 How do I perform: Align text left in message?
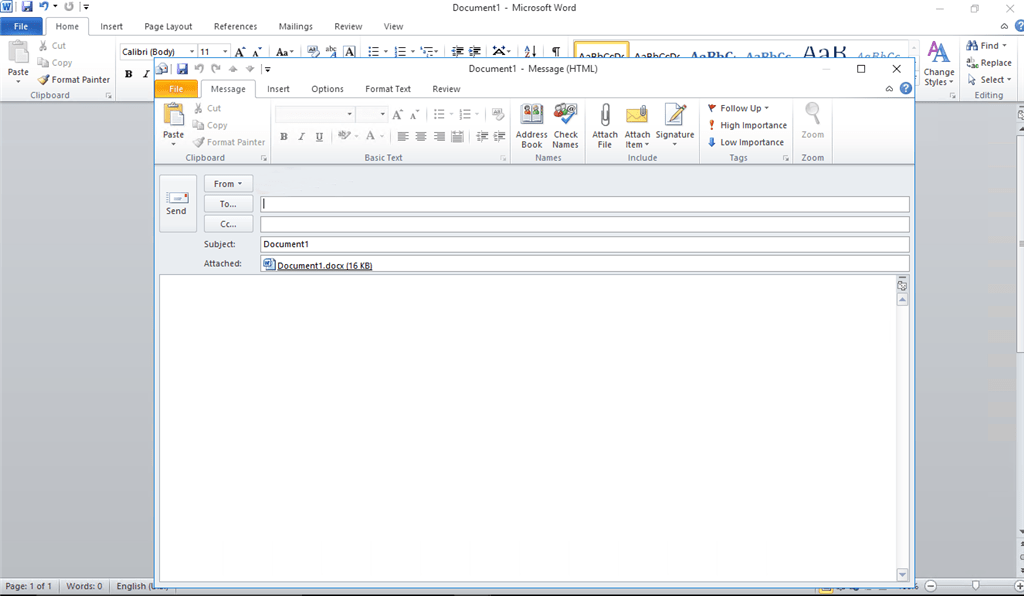pos(403,136)
